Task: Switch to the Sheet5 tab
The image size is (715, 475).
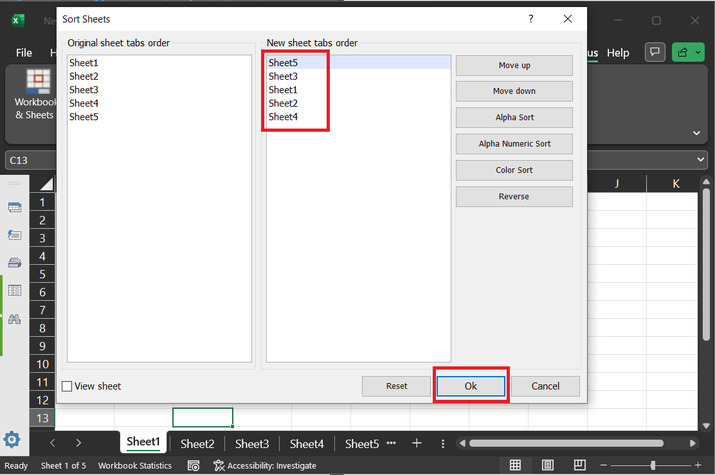Action: (362, 444)
